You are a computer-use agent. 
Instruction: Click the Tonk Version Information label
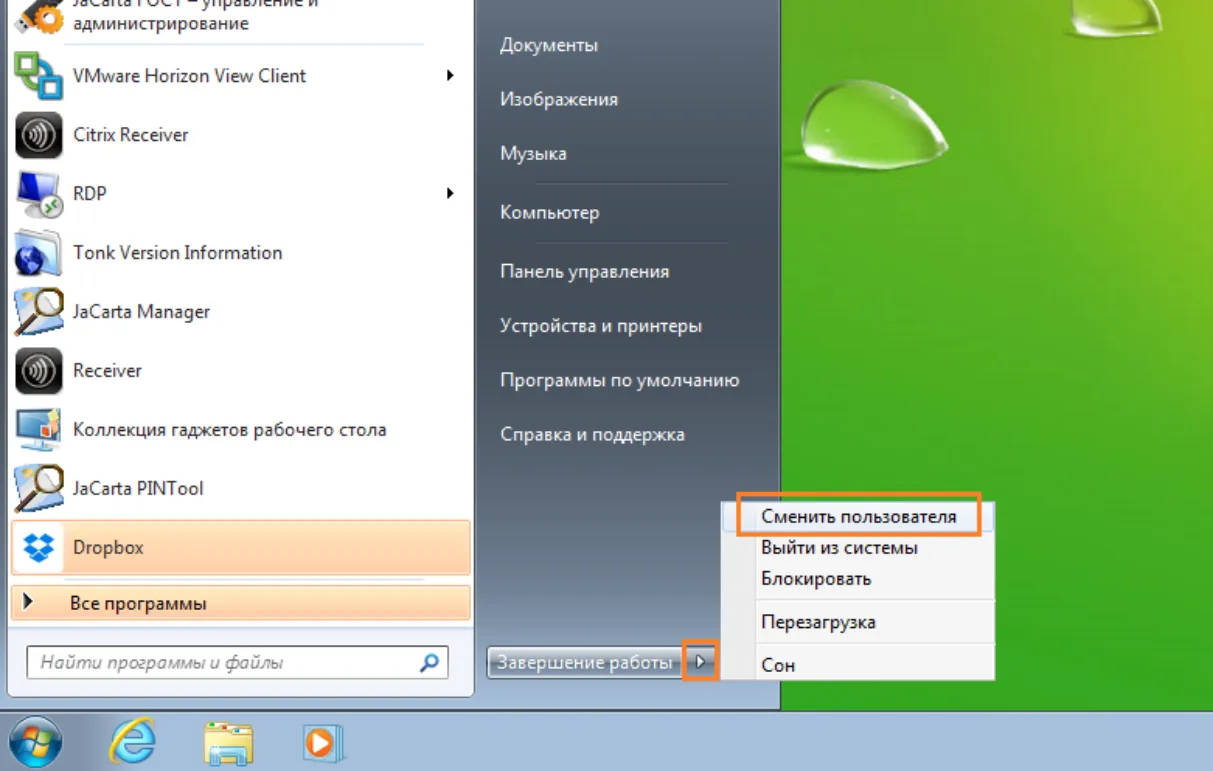tap(178, 253)
